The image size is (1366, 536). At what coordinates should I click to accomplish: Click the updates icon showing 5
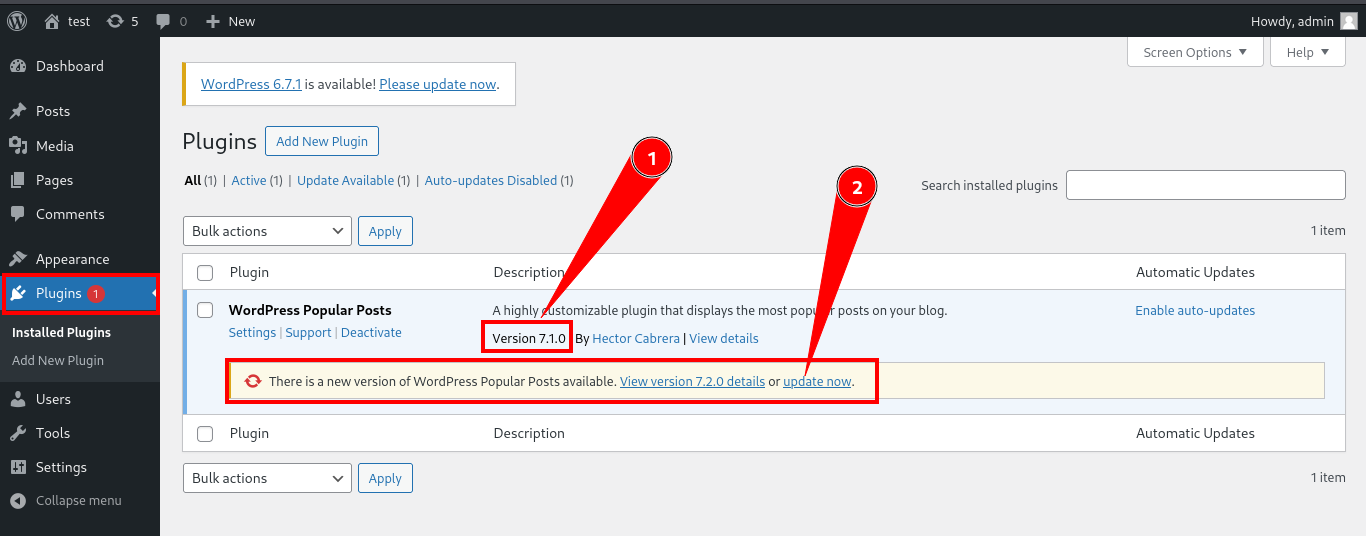pyautogui.click(x=116, y=21)
